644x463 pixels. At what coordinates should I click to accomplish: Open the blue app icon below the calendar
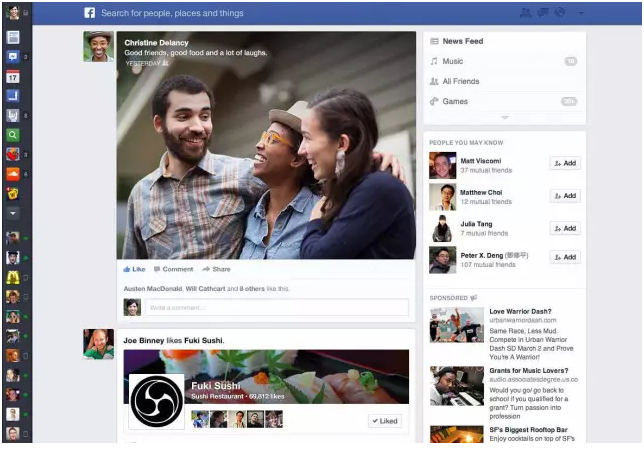[x=13, y=96]
